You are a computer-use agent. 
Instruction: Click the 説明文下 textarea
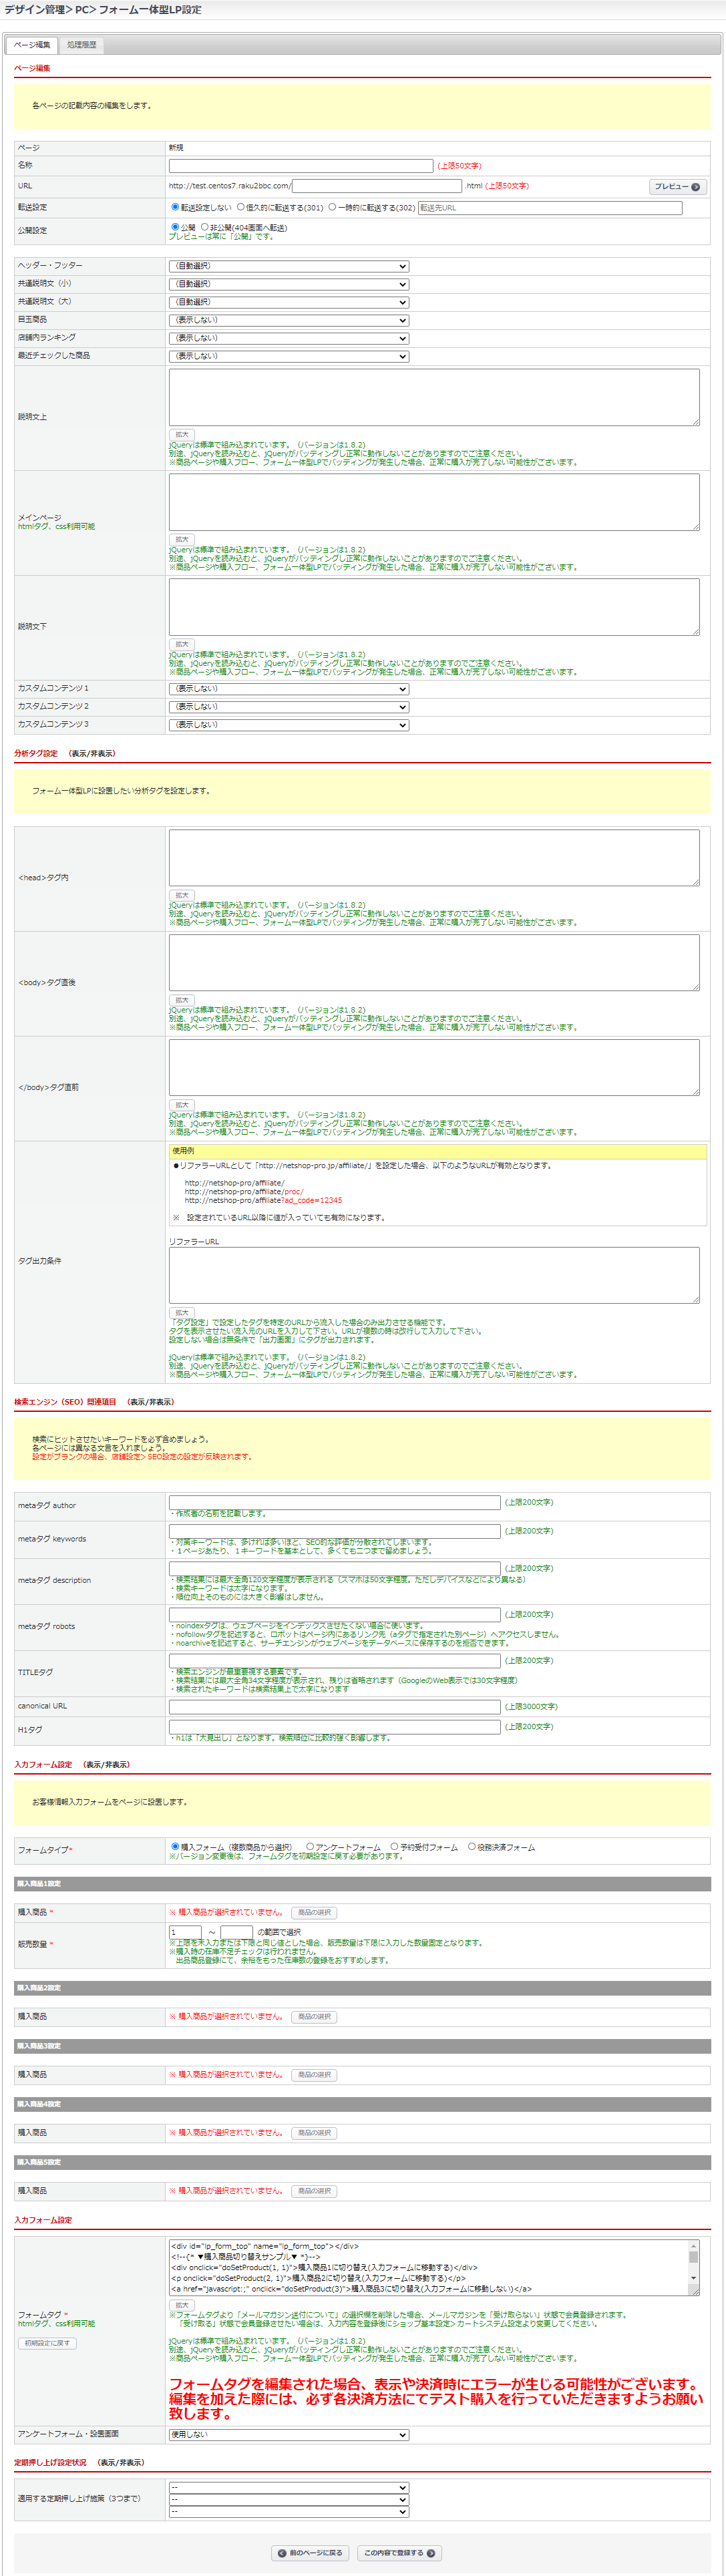point(434,607)
